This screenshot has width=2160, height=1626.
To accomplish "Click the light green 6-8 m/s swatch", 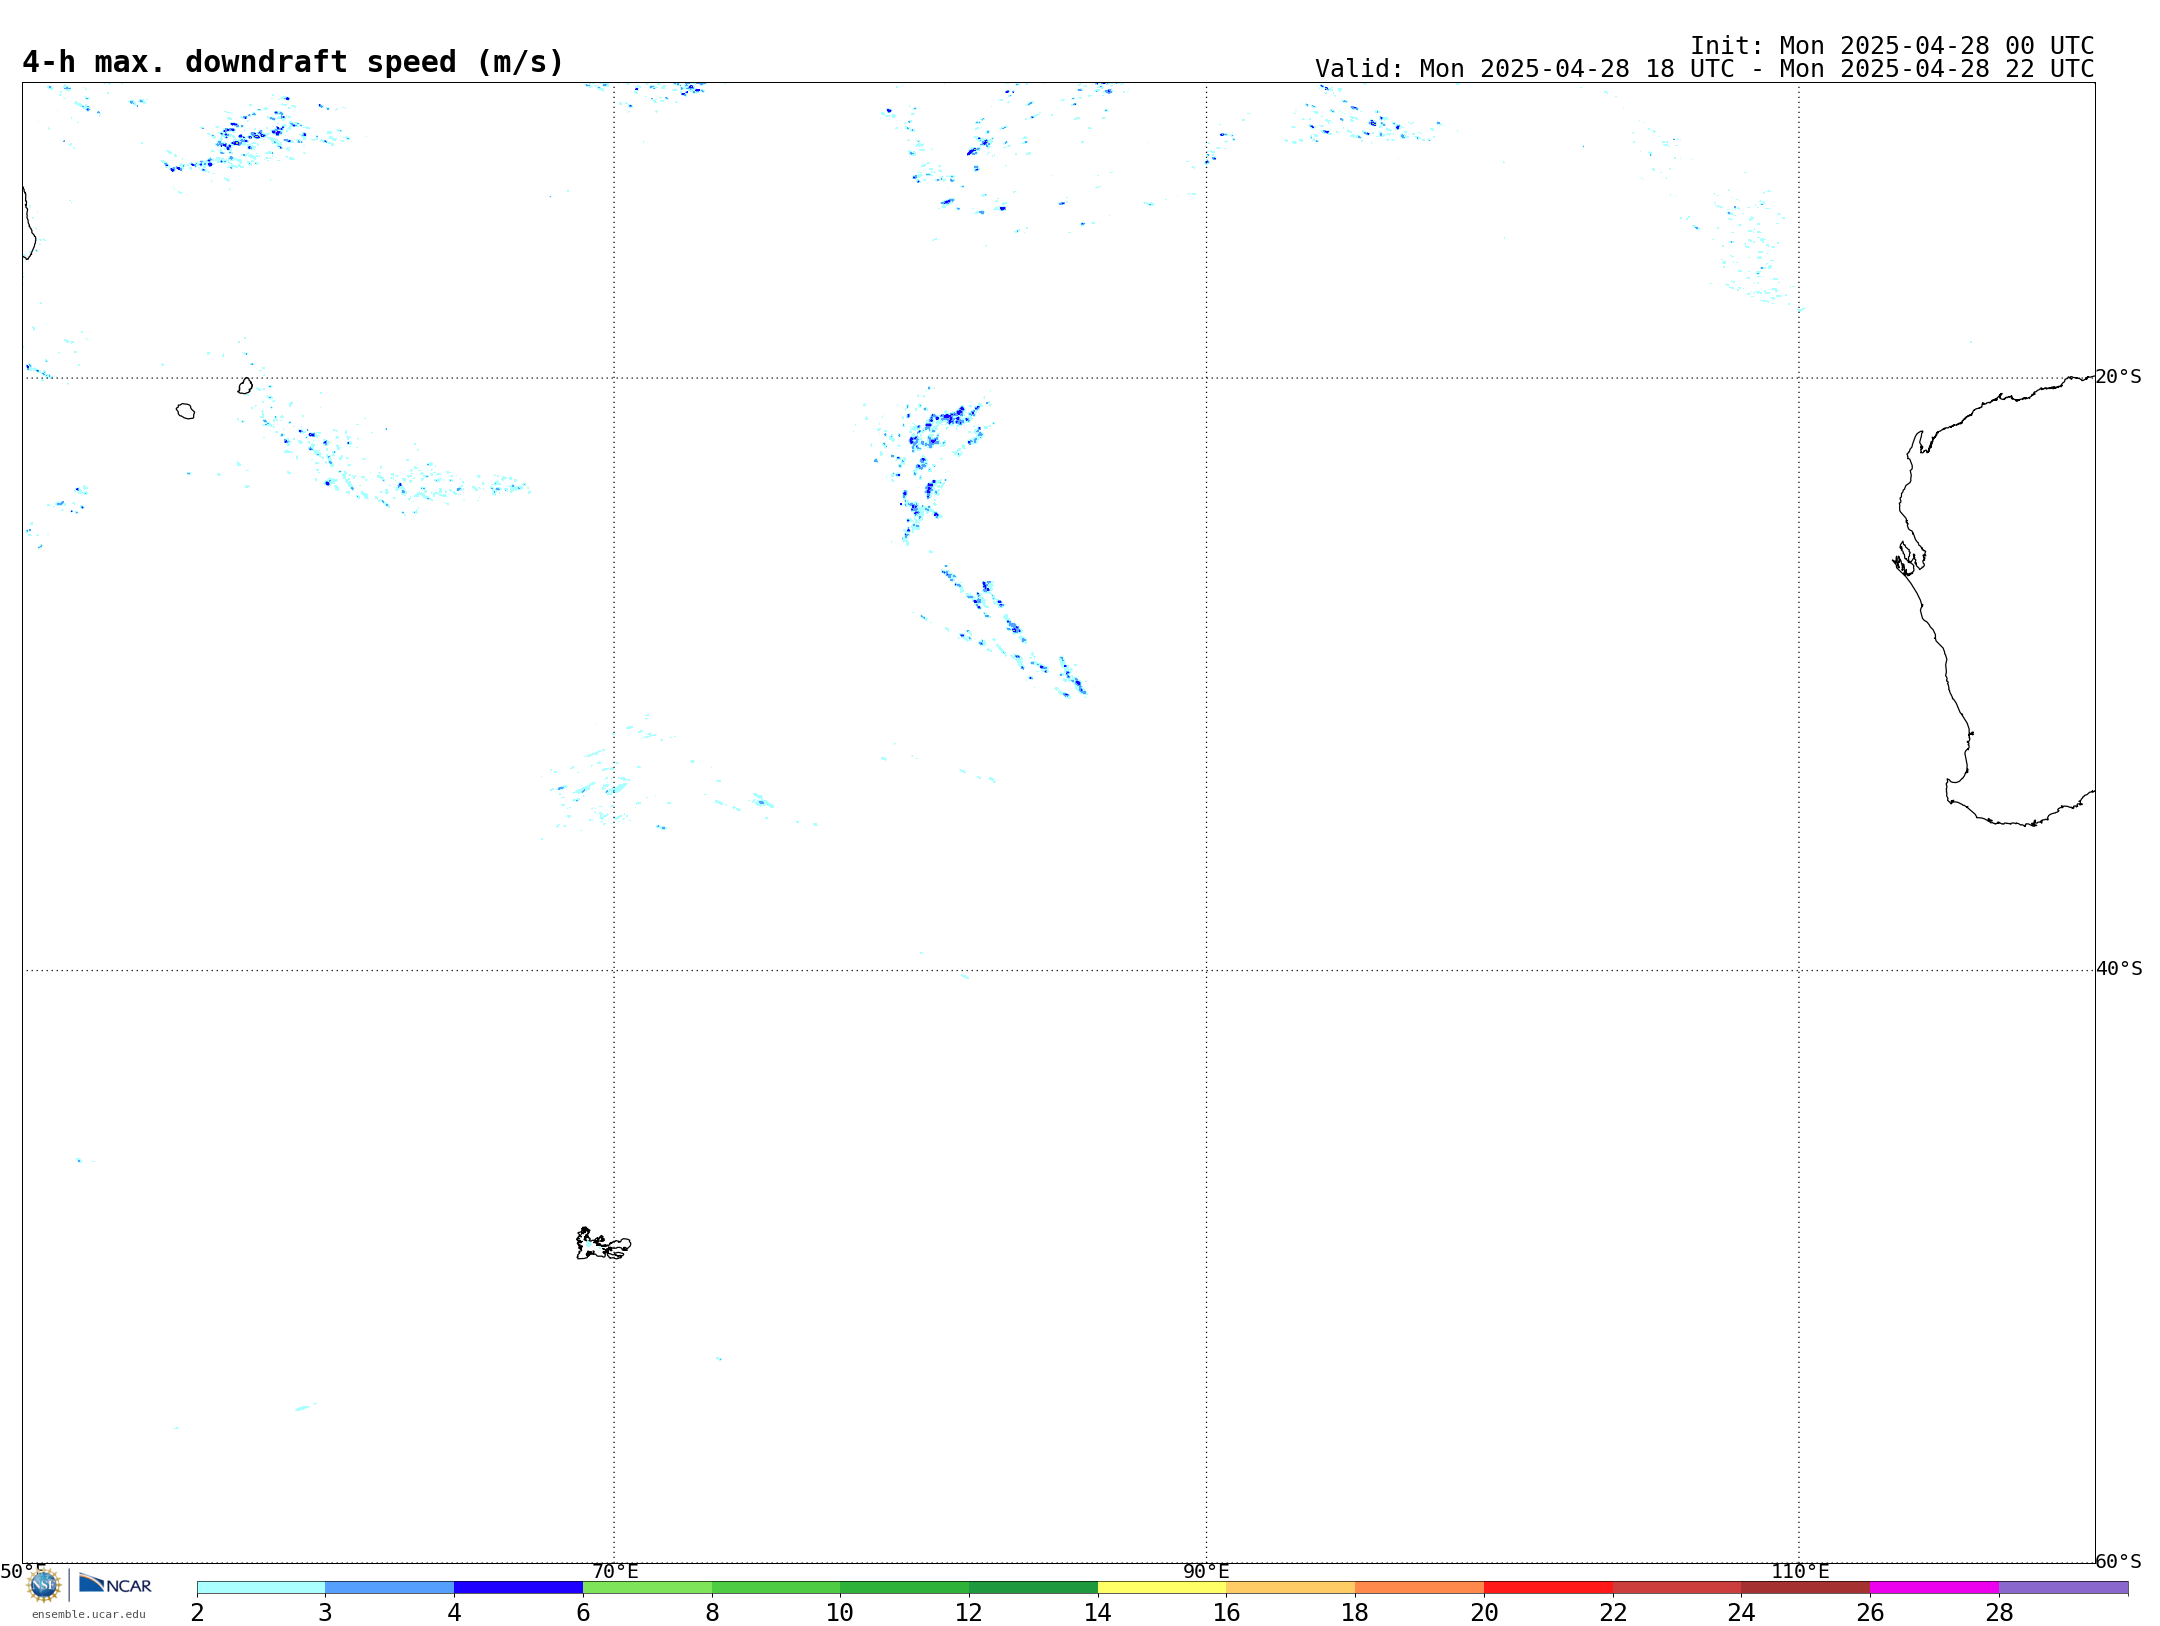I will pyautogui.click(x=647, y=1587).
